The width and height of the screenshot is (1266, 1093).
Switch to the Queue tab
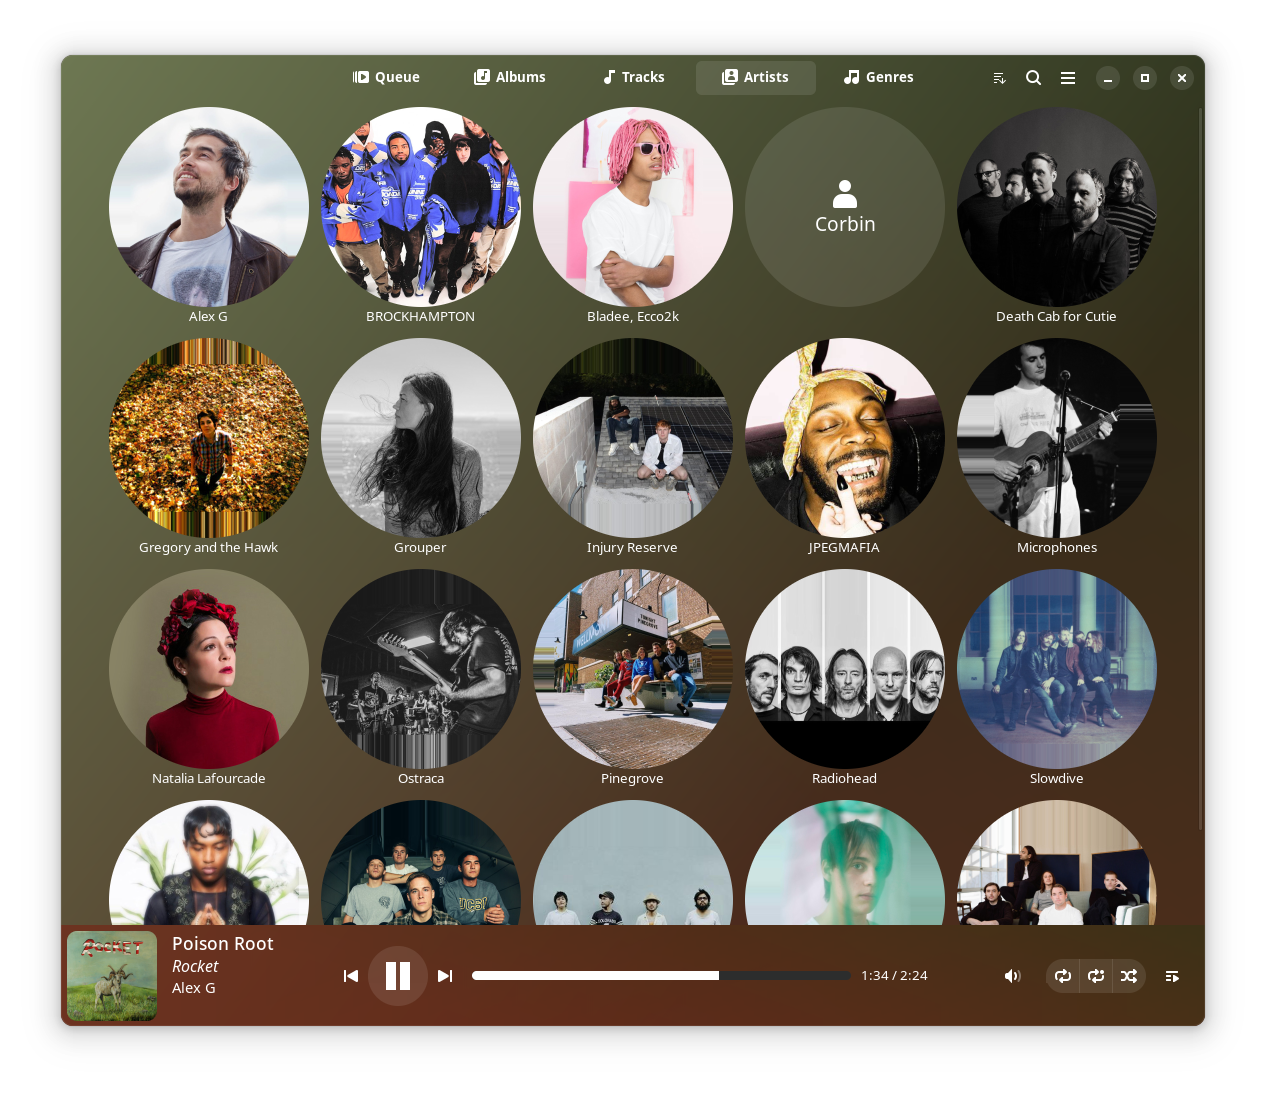point(386,78)
